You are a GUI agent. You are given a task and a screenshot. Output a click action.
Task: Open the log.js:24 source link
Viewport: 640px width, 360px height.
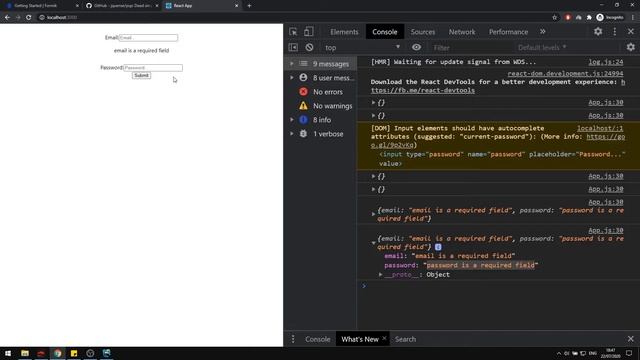click(x=606, y=62)
